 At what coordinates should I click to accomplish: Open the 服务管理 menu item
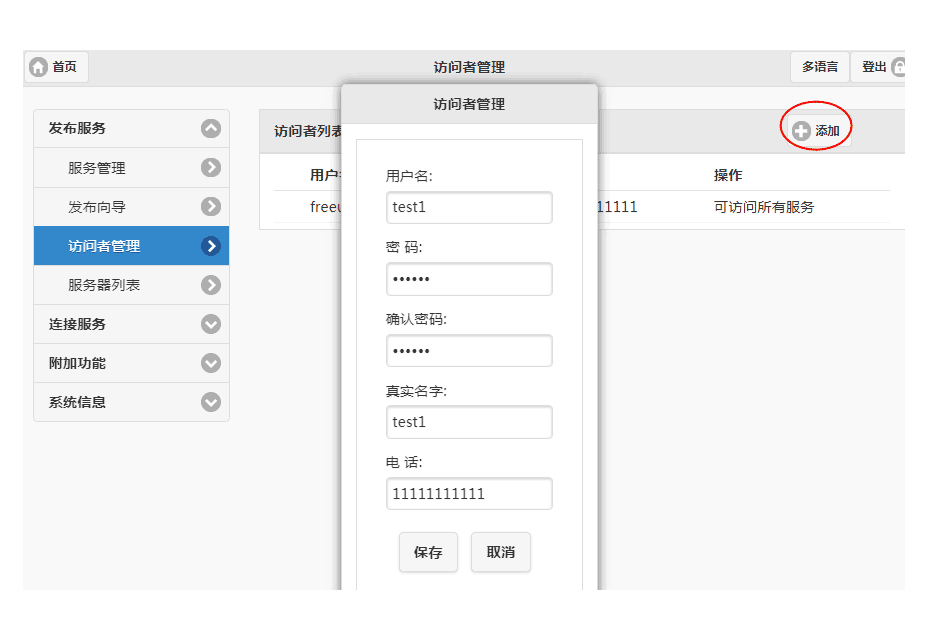[97, 168]
